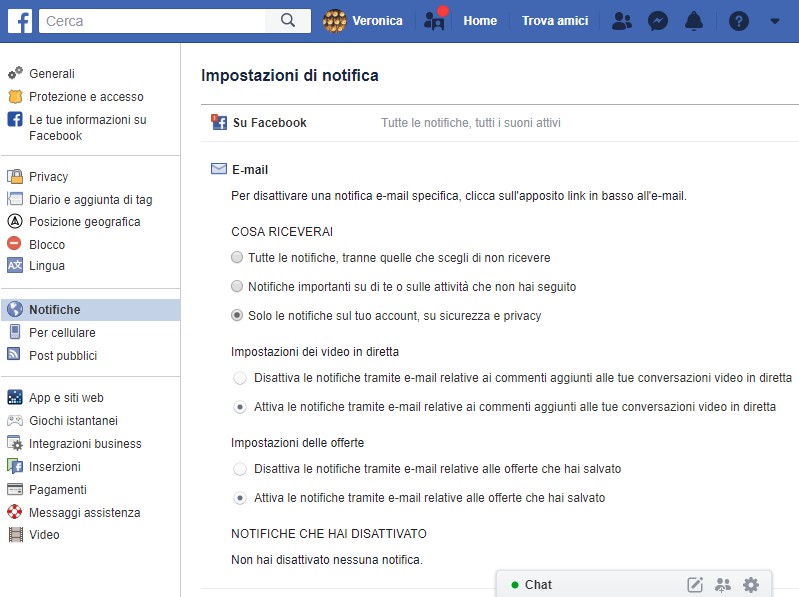799x597 pixels.
Task: Open Privacy settings
Action: (x=48, y=177)
